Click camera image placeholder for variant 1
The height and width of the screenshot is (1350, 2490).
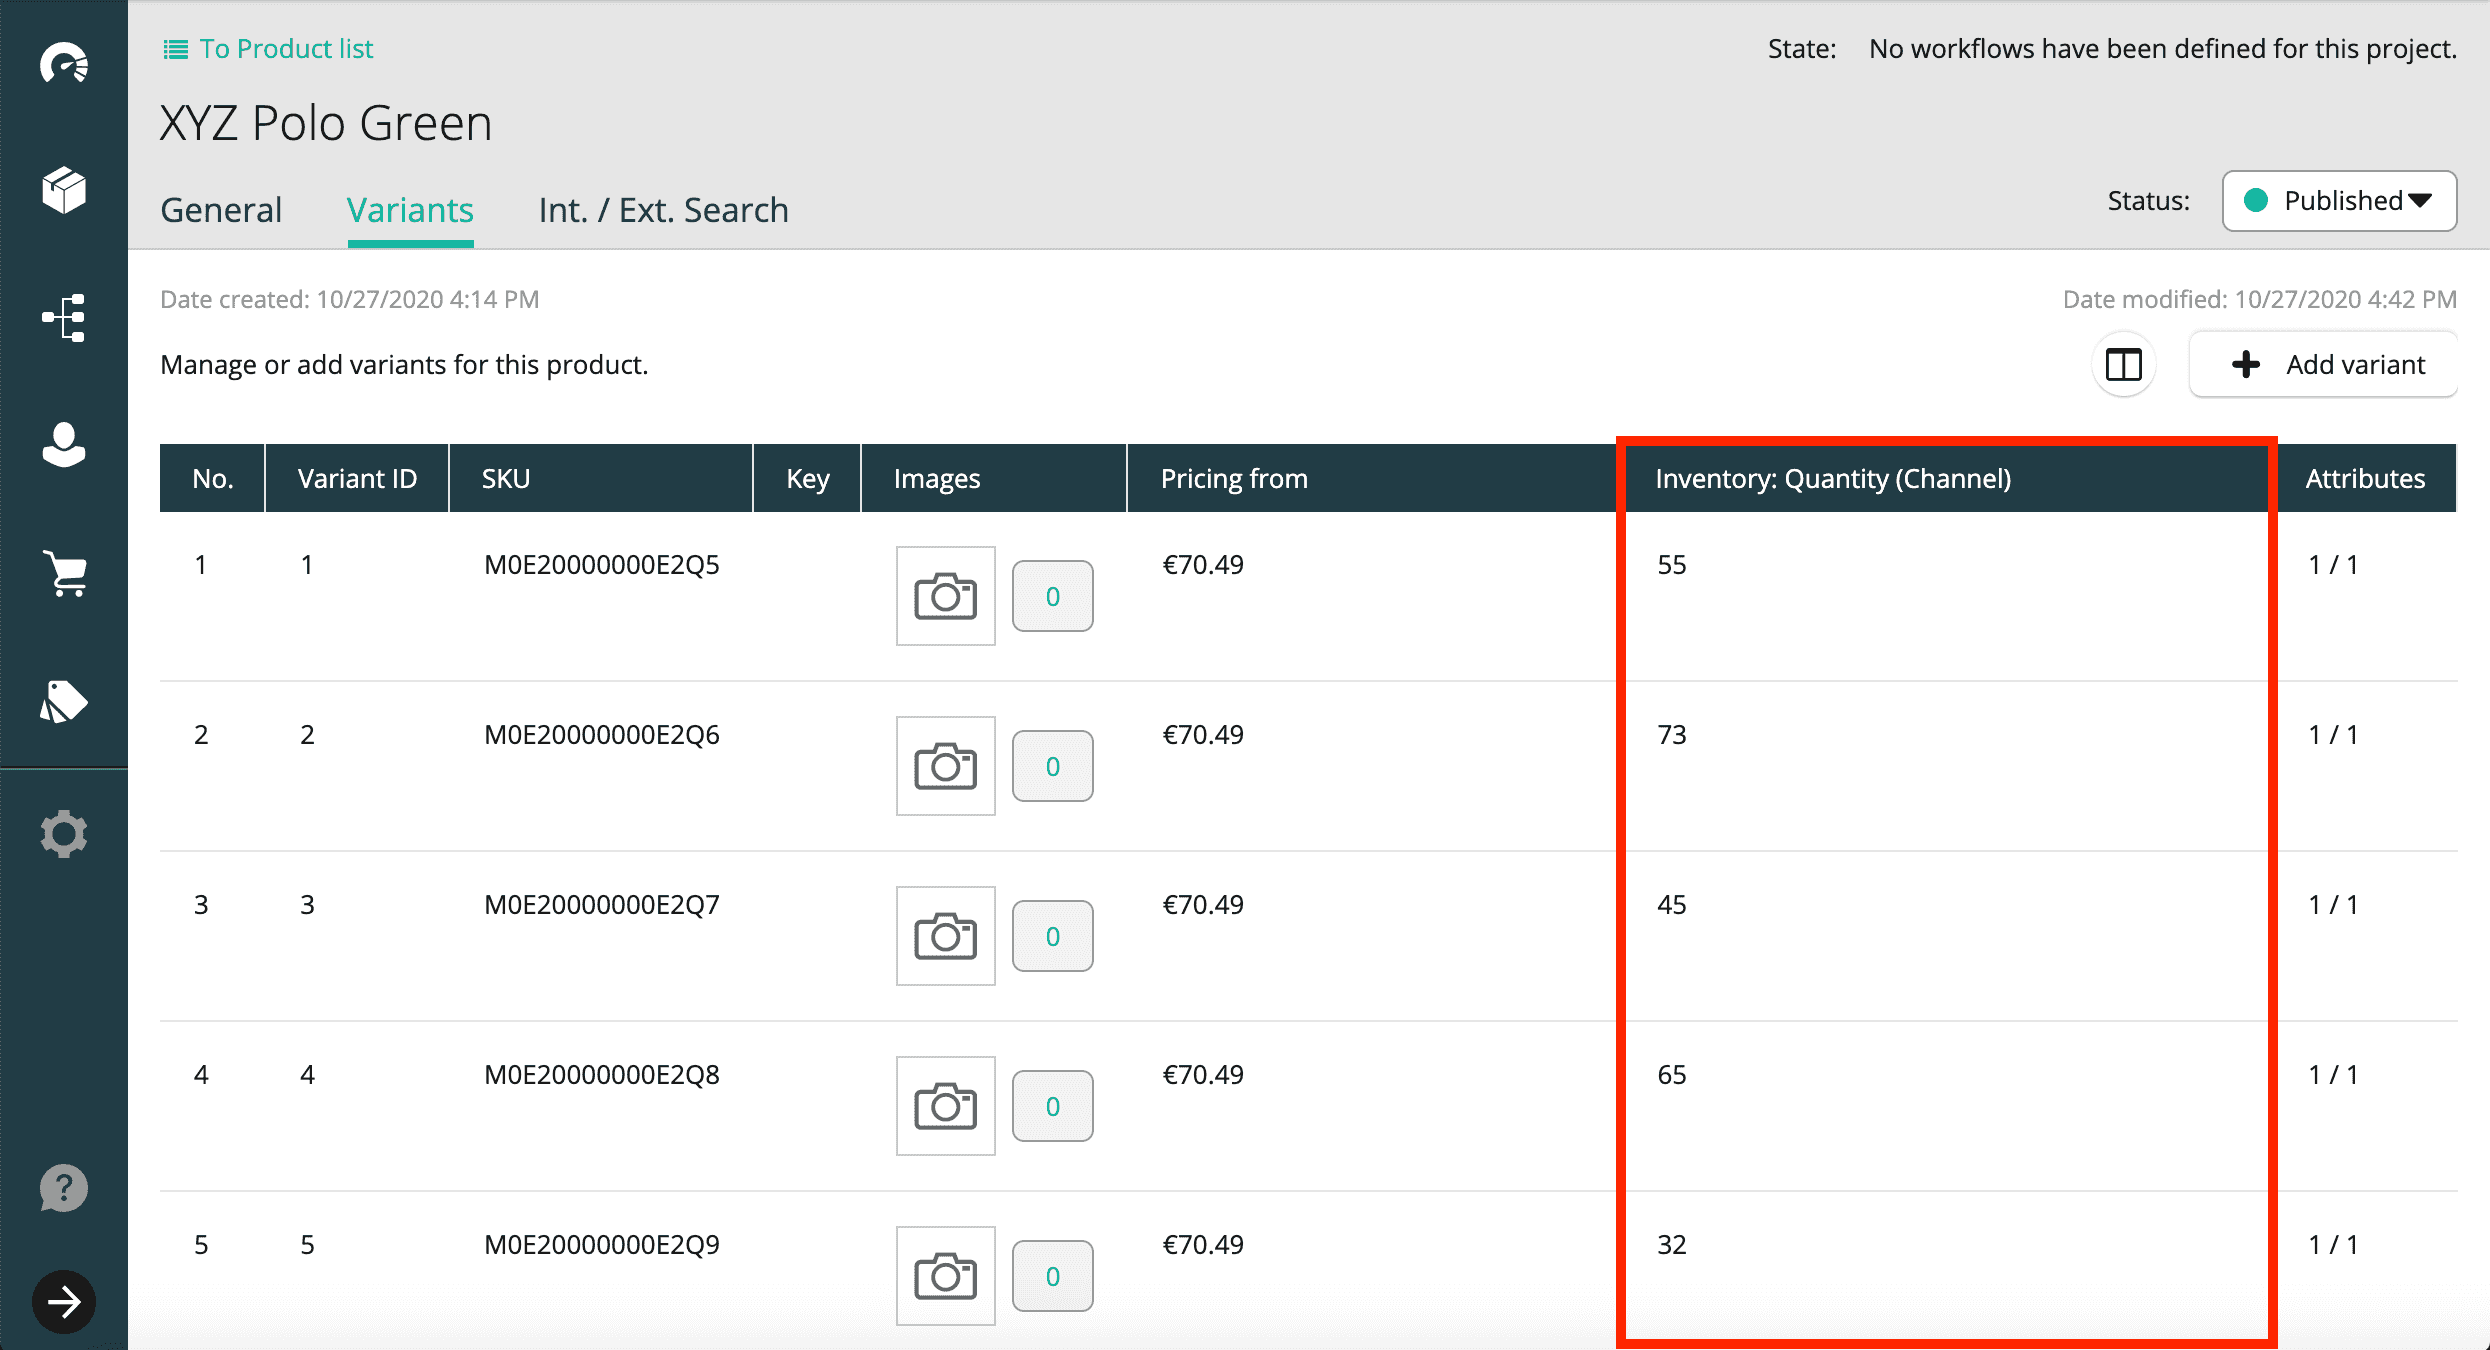point(945,596)
